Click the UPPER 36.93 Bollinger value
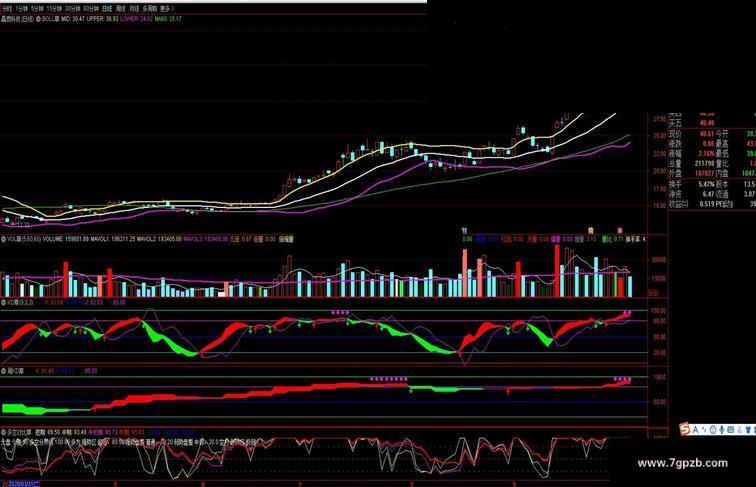 103,19
